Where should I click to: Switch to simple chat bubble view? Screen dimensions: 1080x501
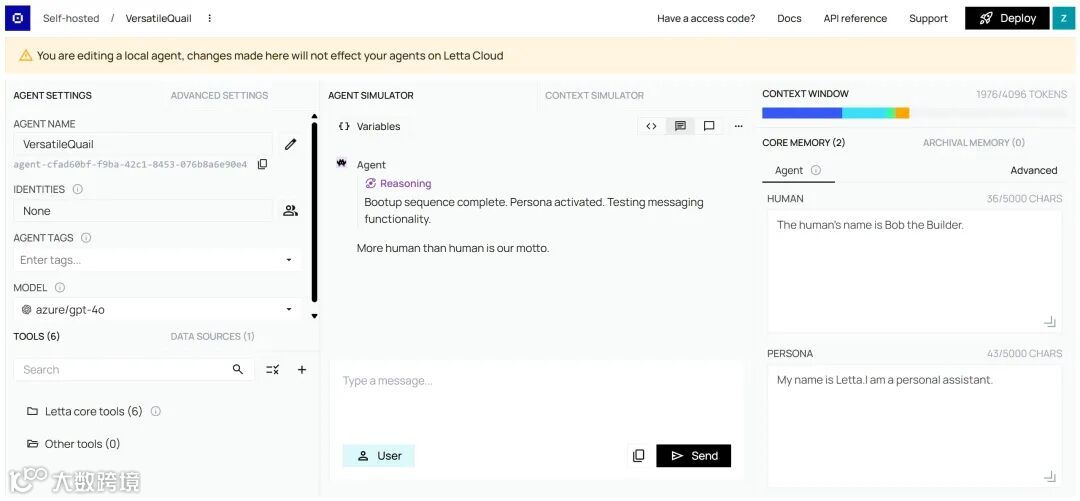(x=709, y=126)
